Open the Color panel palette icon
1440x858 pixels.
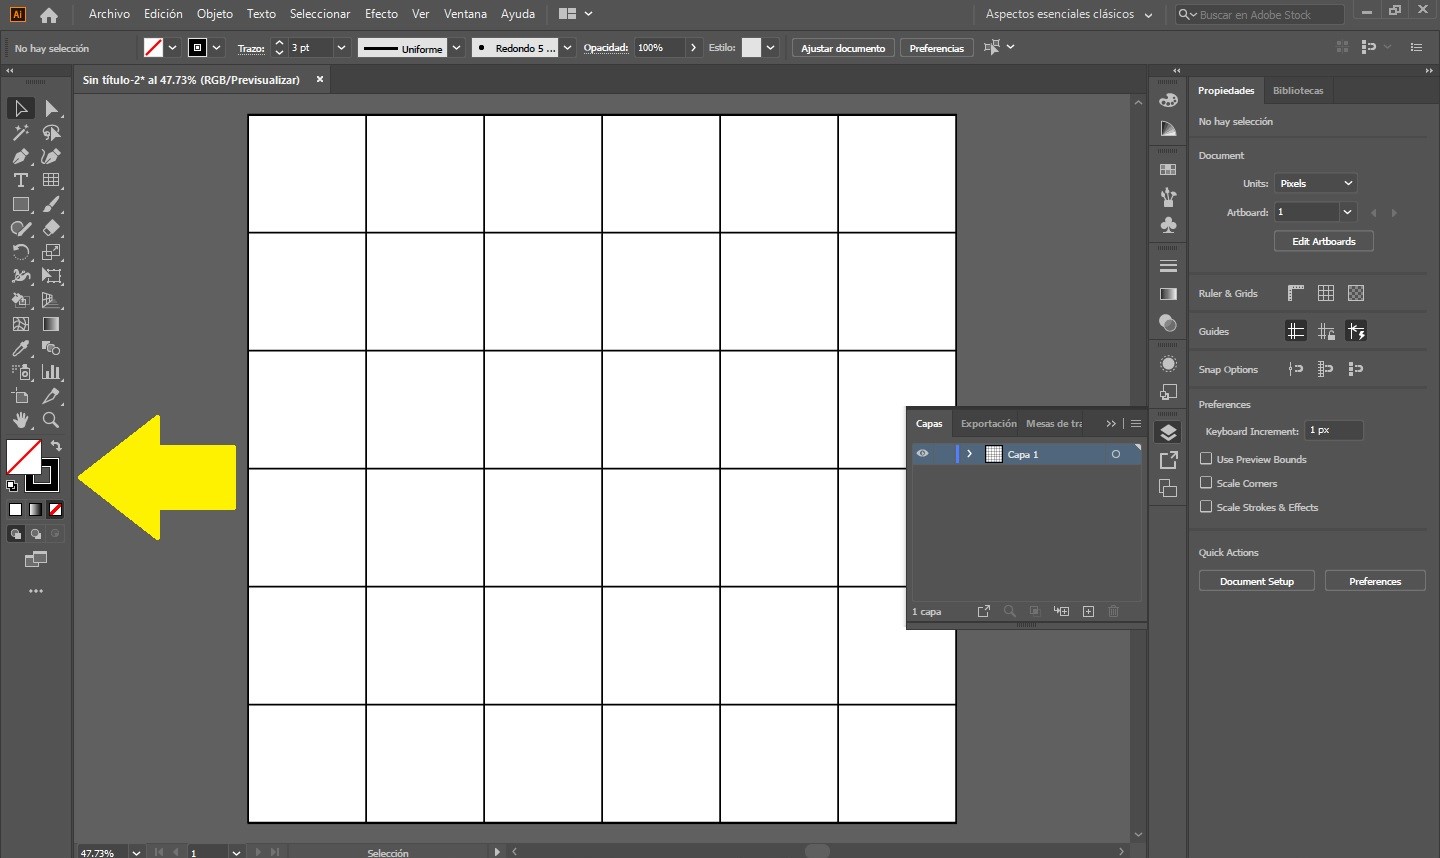click(1168, 100)
